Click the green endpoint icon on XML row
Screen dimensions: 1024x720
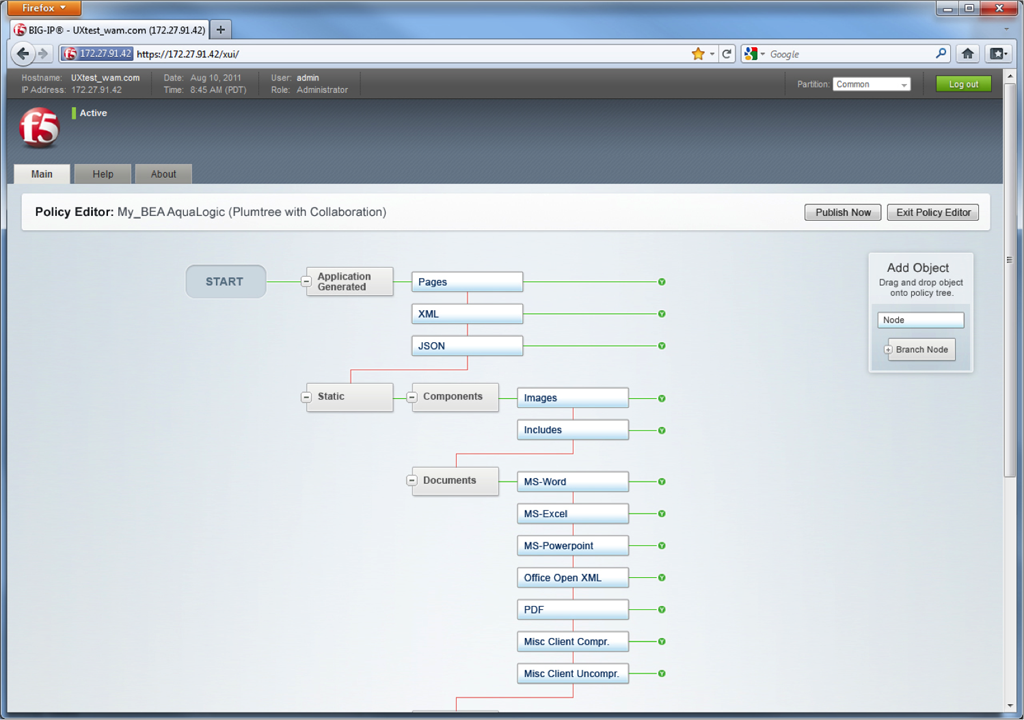click(x=662, y=314)
